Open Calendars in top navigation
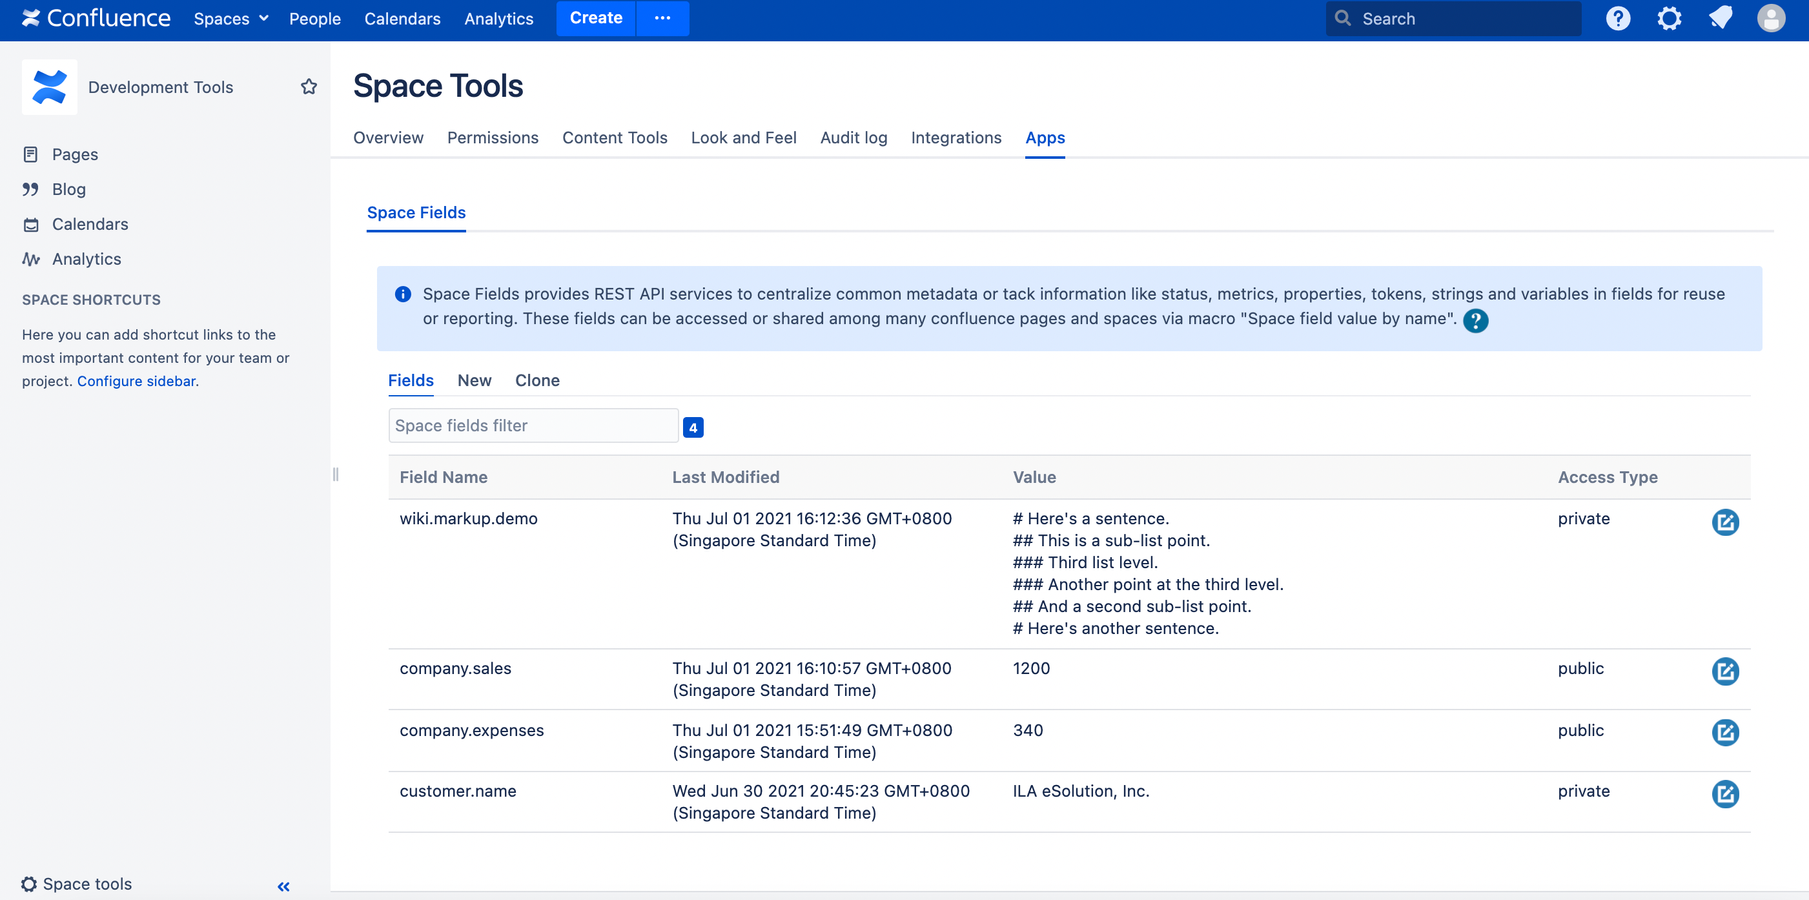Viewport: 1809px width, 900px height. [402, 18]
